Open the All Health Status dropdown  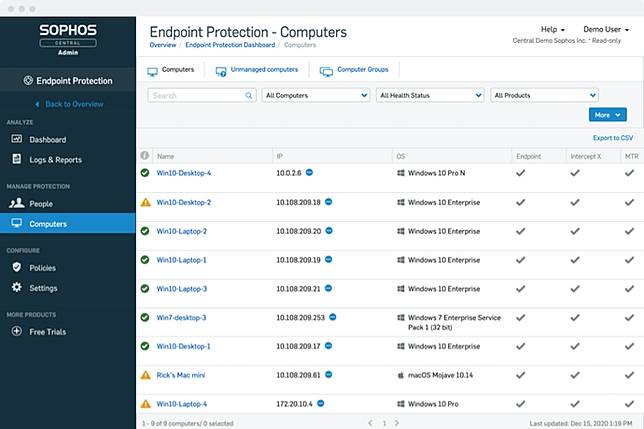point(430,96)
